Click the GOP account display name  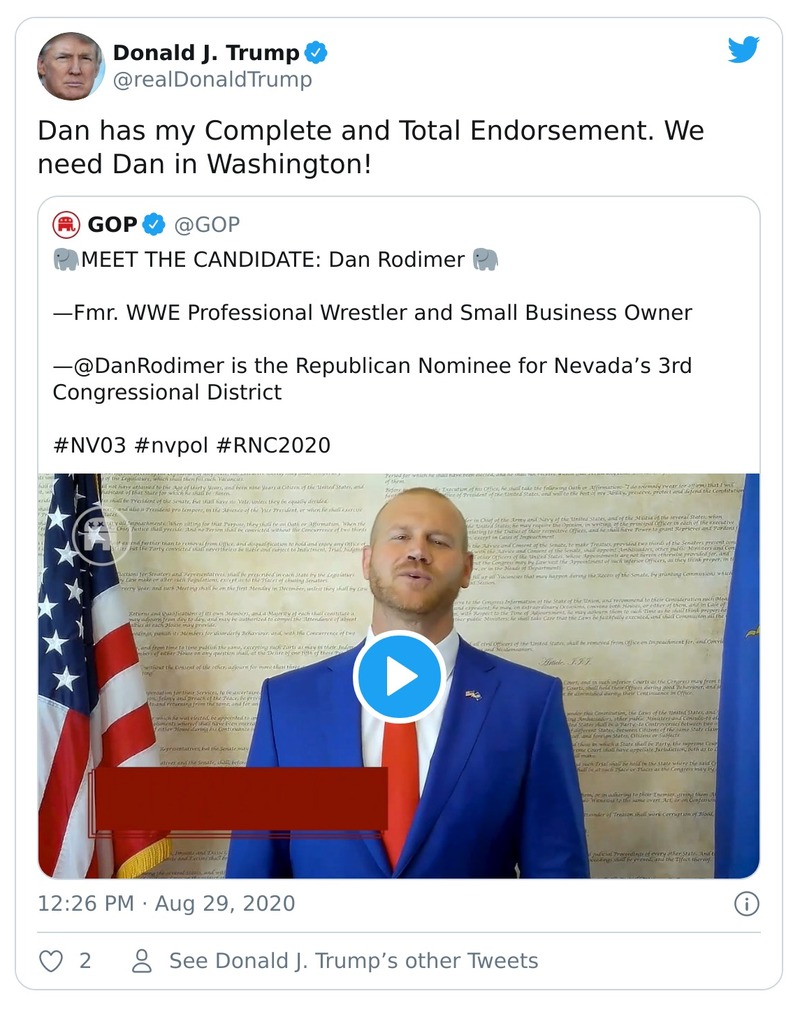pyautogui.click(x=112, y=223)
